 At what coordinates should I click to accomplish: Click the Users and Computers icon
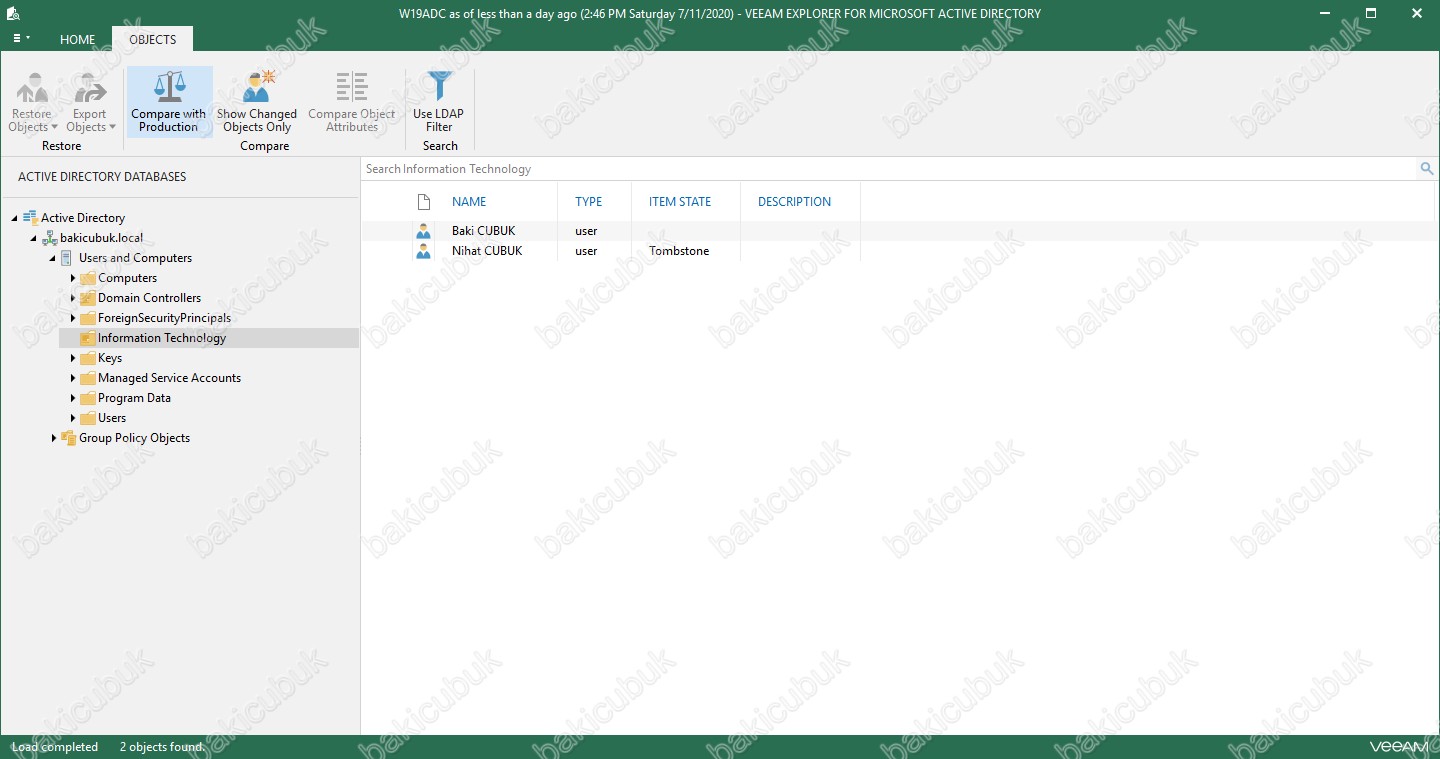(x=68, y=258)
